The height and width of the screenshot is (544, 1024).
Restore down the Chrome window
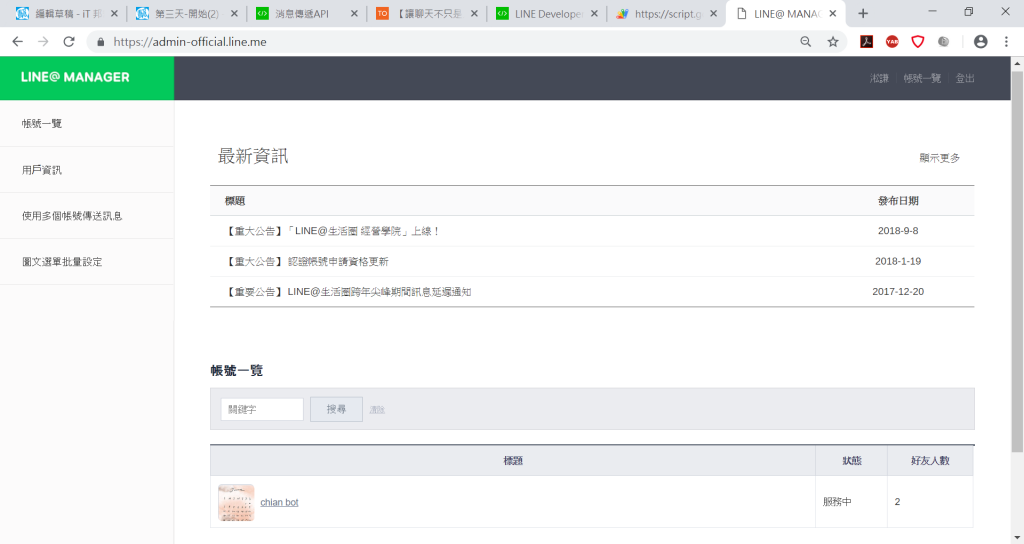(x=968, y=12)
